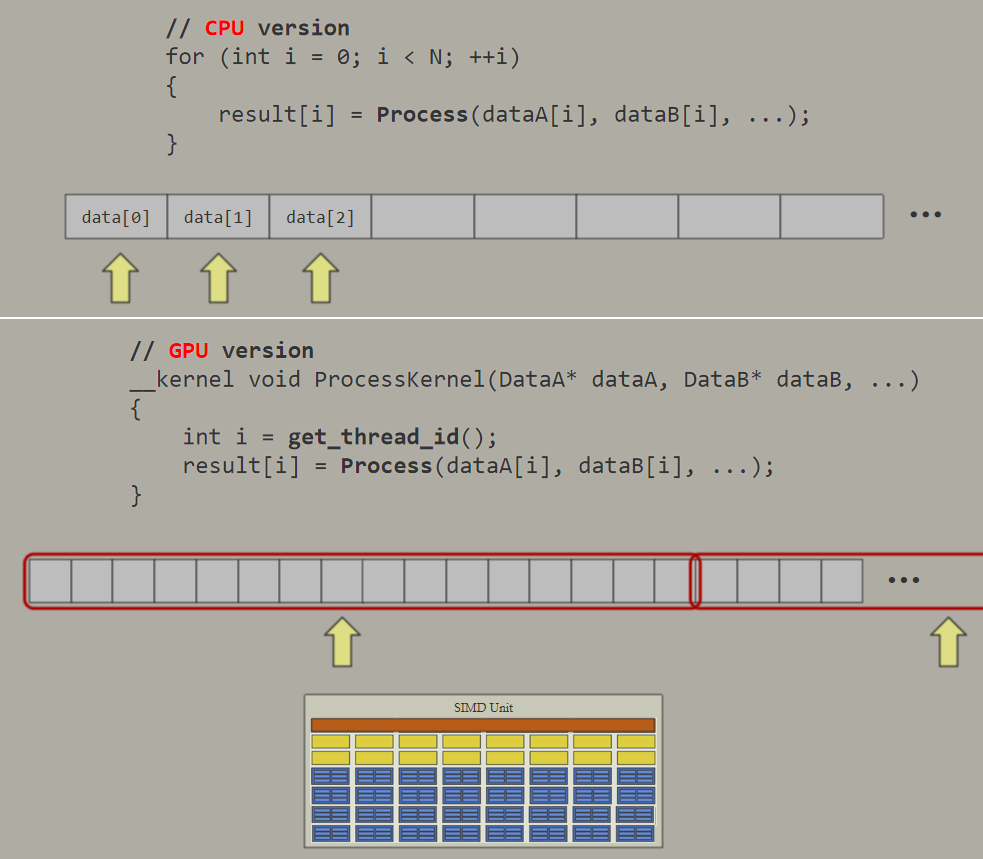Click the yellow arrow under data[2]
983x859 pixels.
320,278
